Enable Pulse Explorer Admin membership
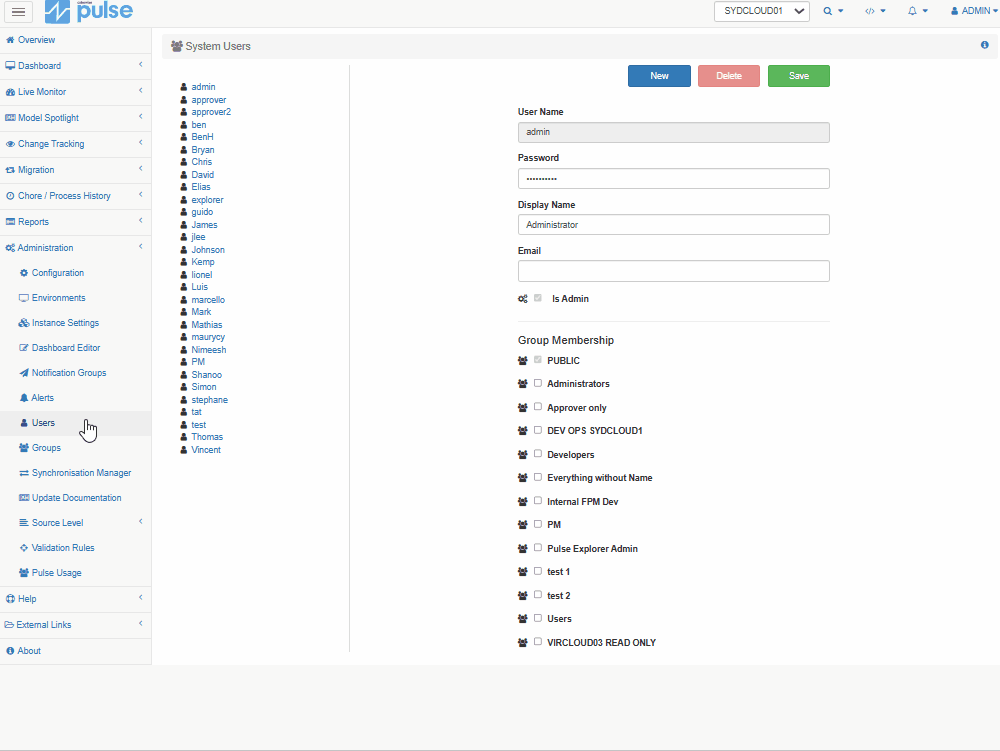This screenshot has width=1000, height=751. pos(538,548)
